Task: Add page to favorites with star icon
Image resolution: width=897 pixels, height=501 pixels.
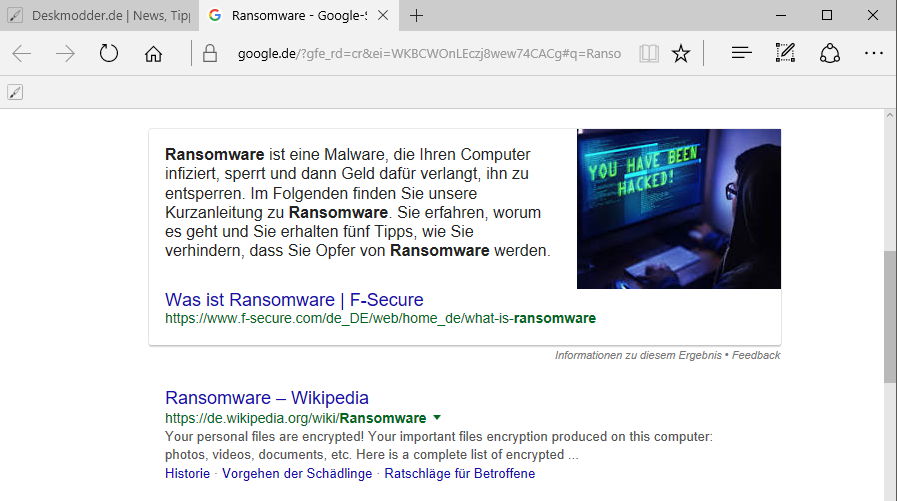Action: coord(681,54)
